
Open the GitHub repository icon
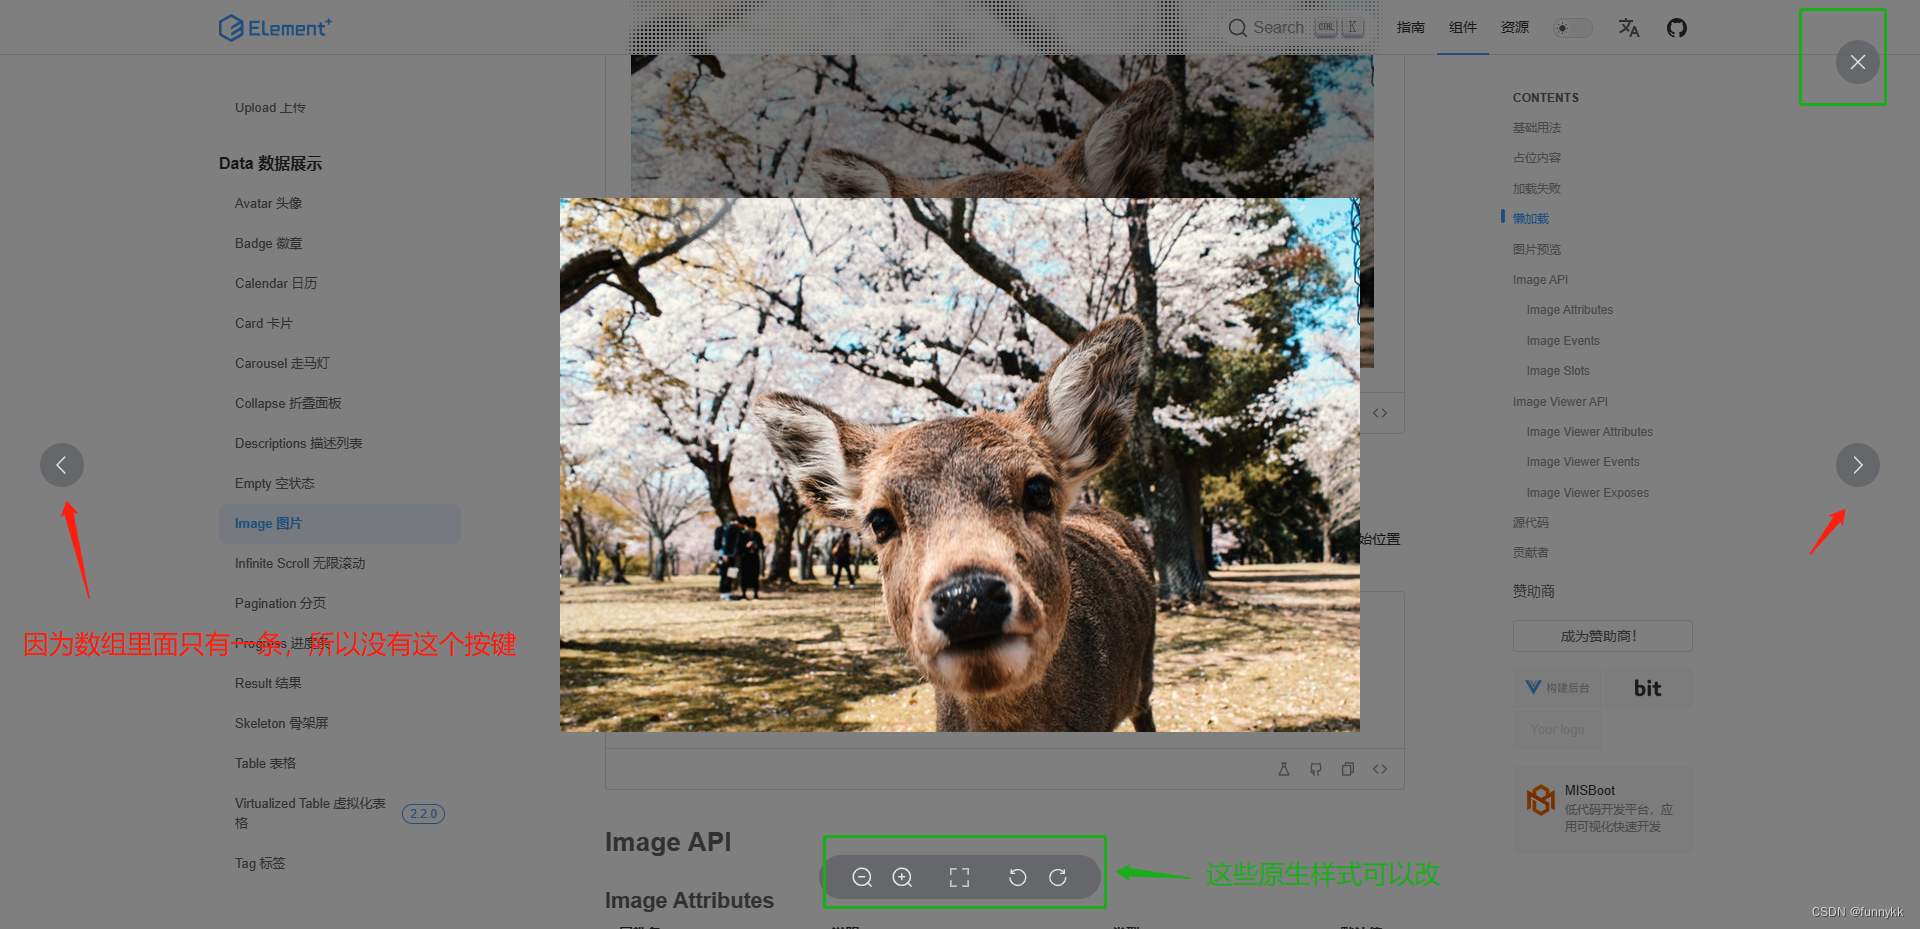(x=1677, y=28)
